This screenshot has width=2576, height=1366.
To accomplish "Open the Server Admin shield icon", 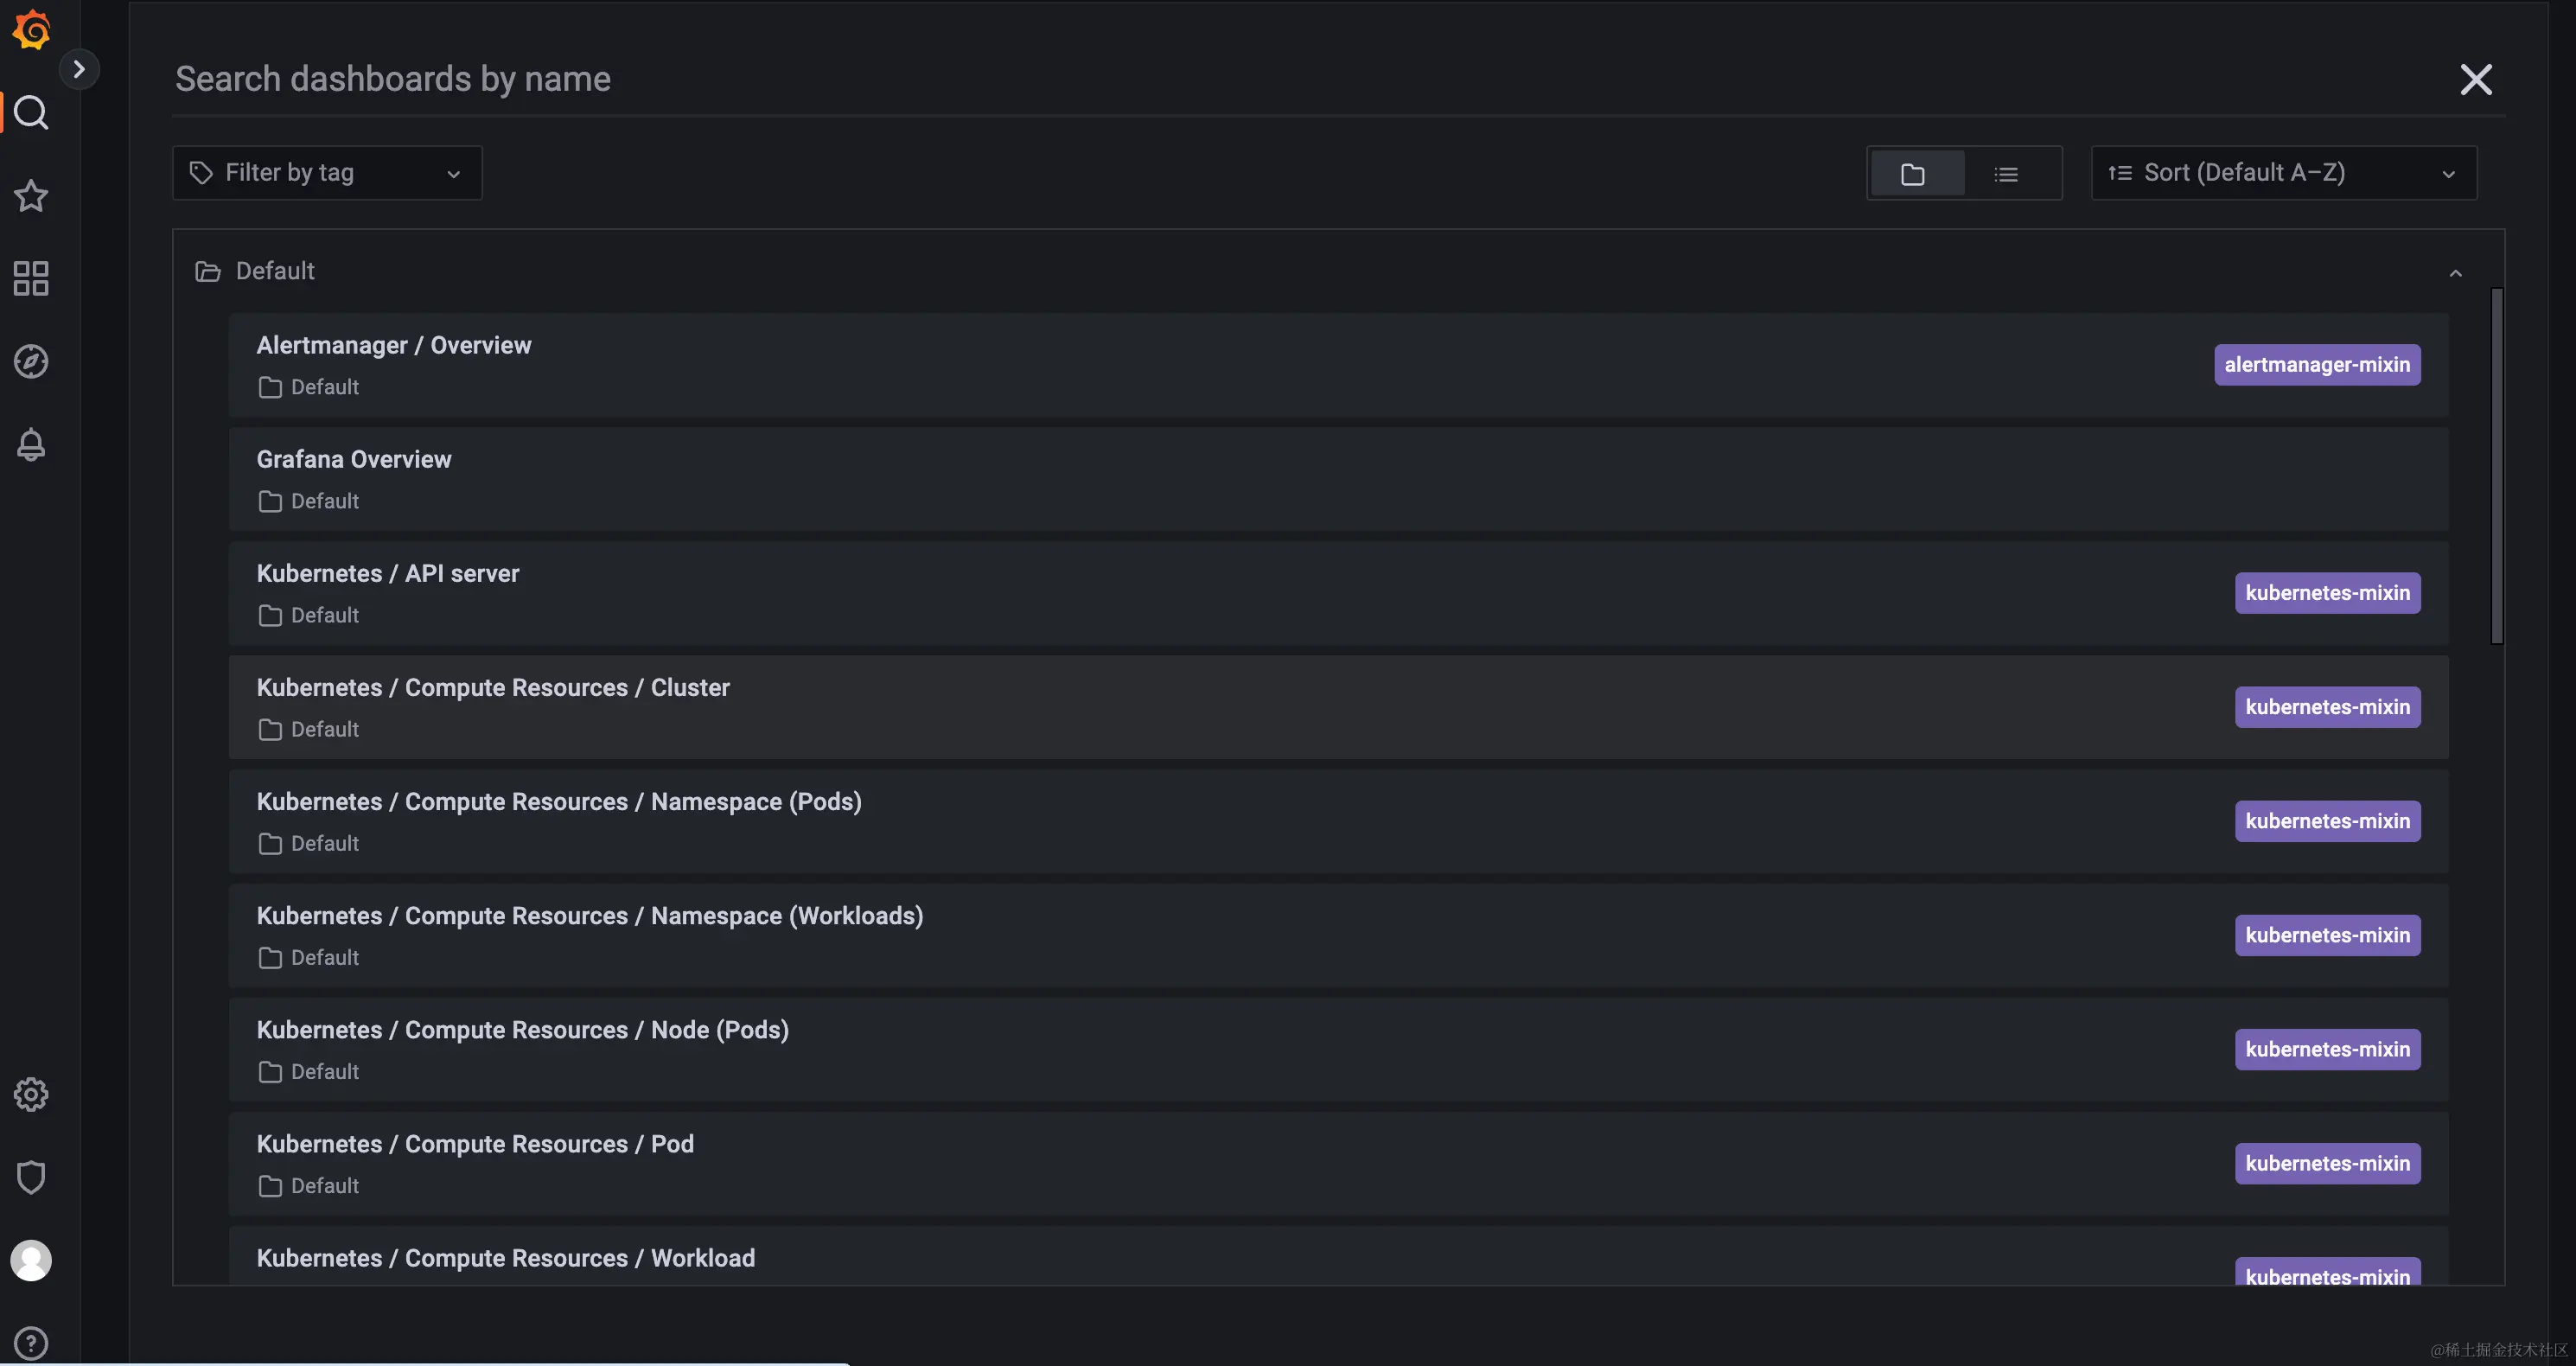I will 31,1178.
